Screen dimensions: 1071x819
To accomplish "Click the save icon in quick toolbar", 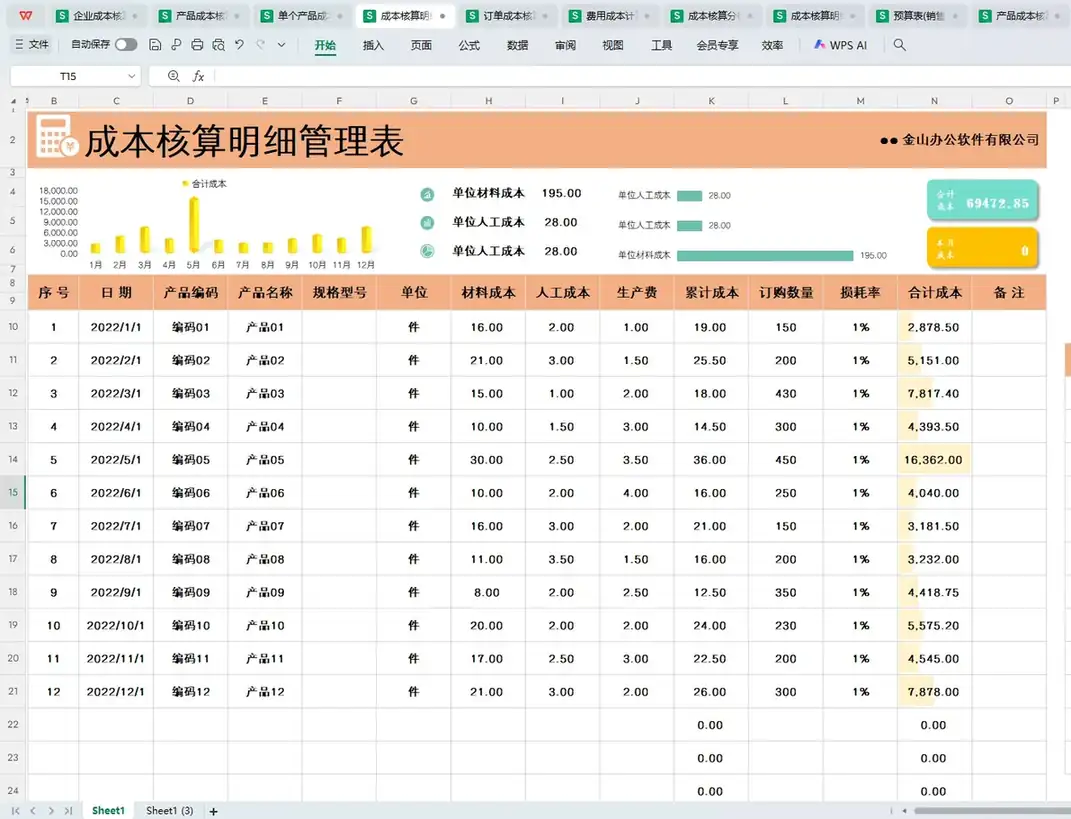I will [x=155, y=44].
